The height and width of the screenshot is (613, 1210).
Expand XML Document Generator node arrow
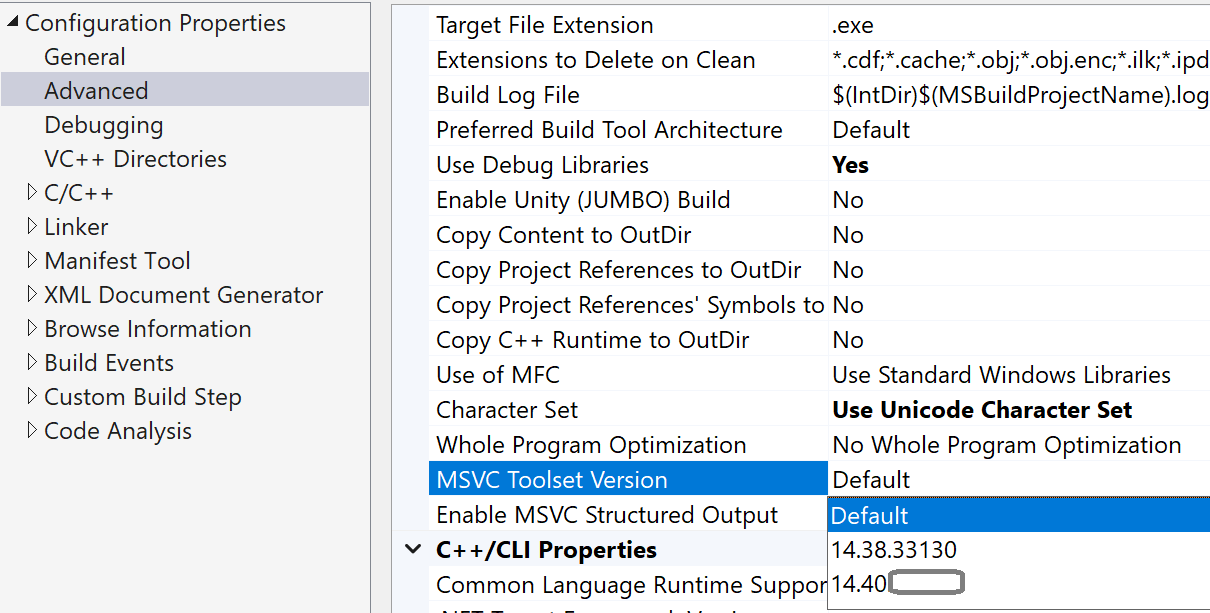click(32, 295)
